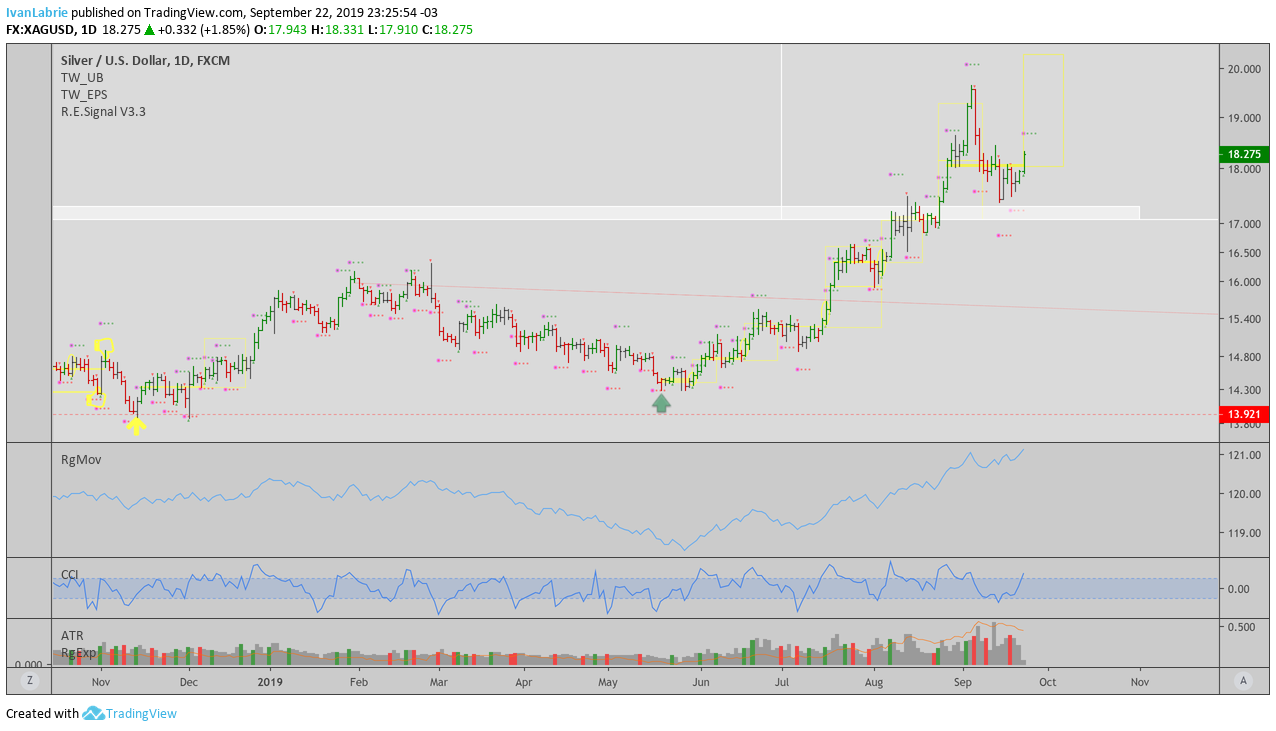Click the TradingView cloud logo icon
Image resolution: width=1276 pixels, height=731 pixels.
click(93, 714)
